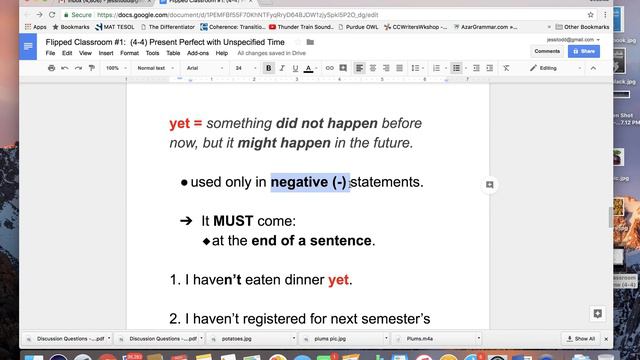Align text left

(359, 68)
